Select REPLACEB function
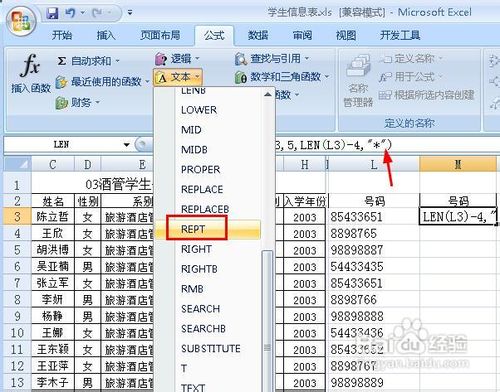The width and height of the screenshot is (500, 392). 205,209
